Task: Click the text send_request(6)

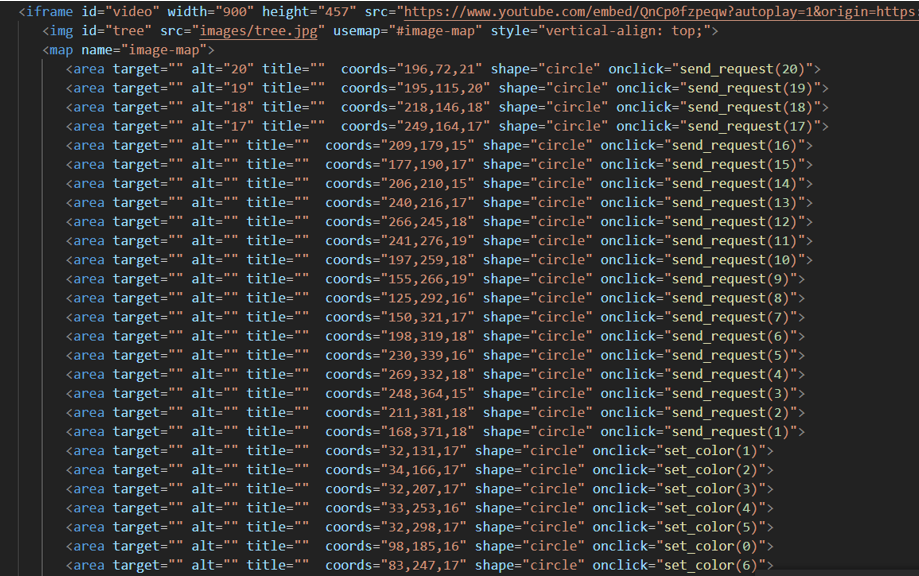Action: click(x=731, y=336)
